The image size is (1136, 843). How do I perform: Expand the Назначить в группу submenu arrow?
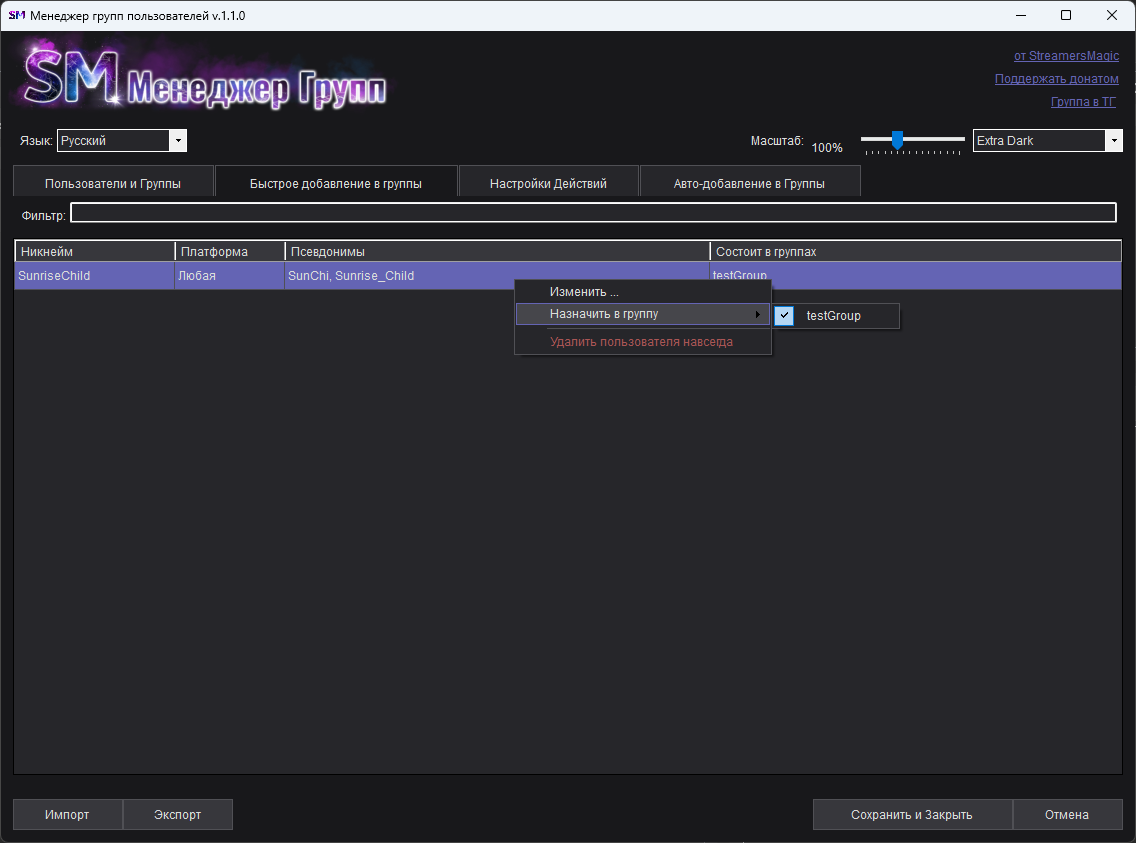(x=757, y=314)
